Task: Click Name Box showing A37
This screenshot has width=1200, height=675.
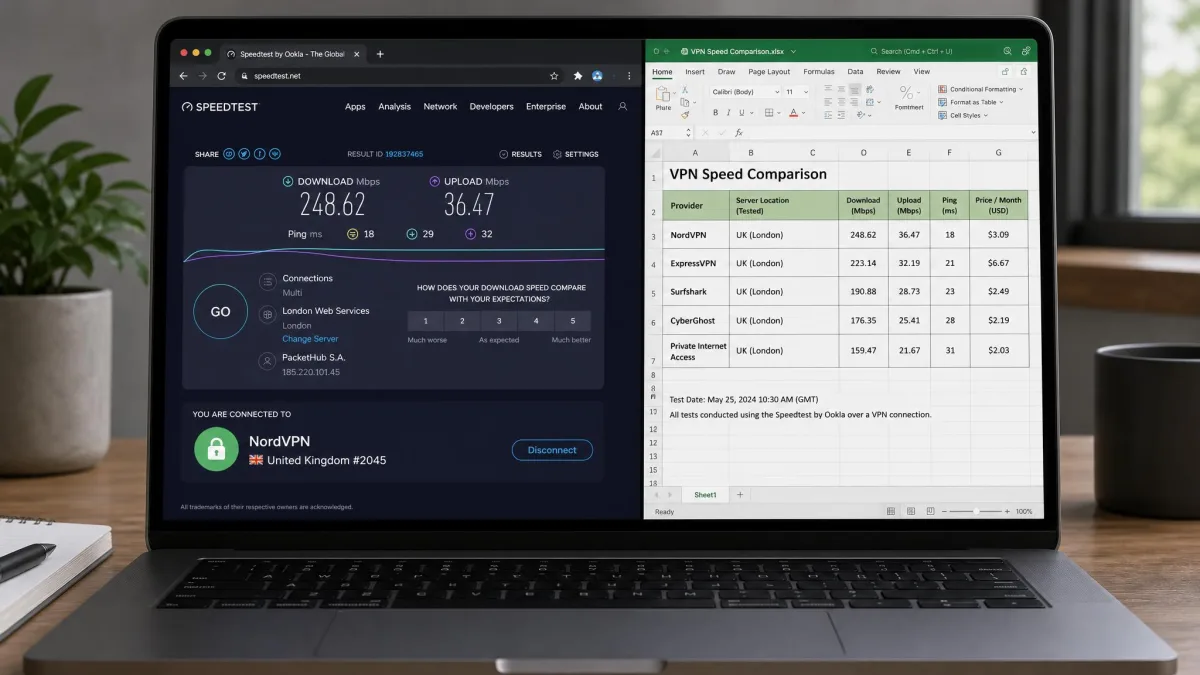Action: point(668,132)
